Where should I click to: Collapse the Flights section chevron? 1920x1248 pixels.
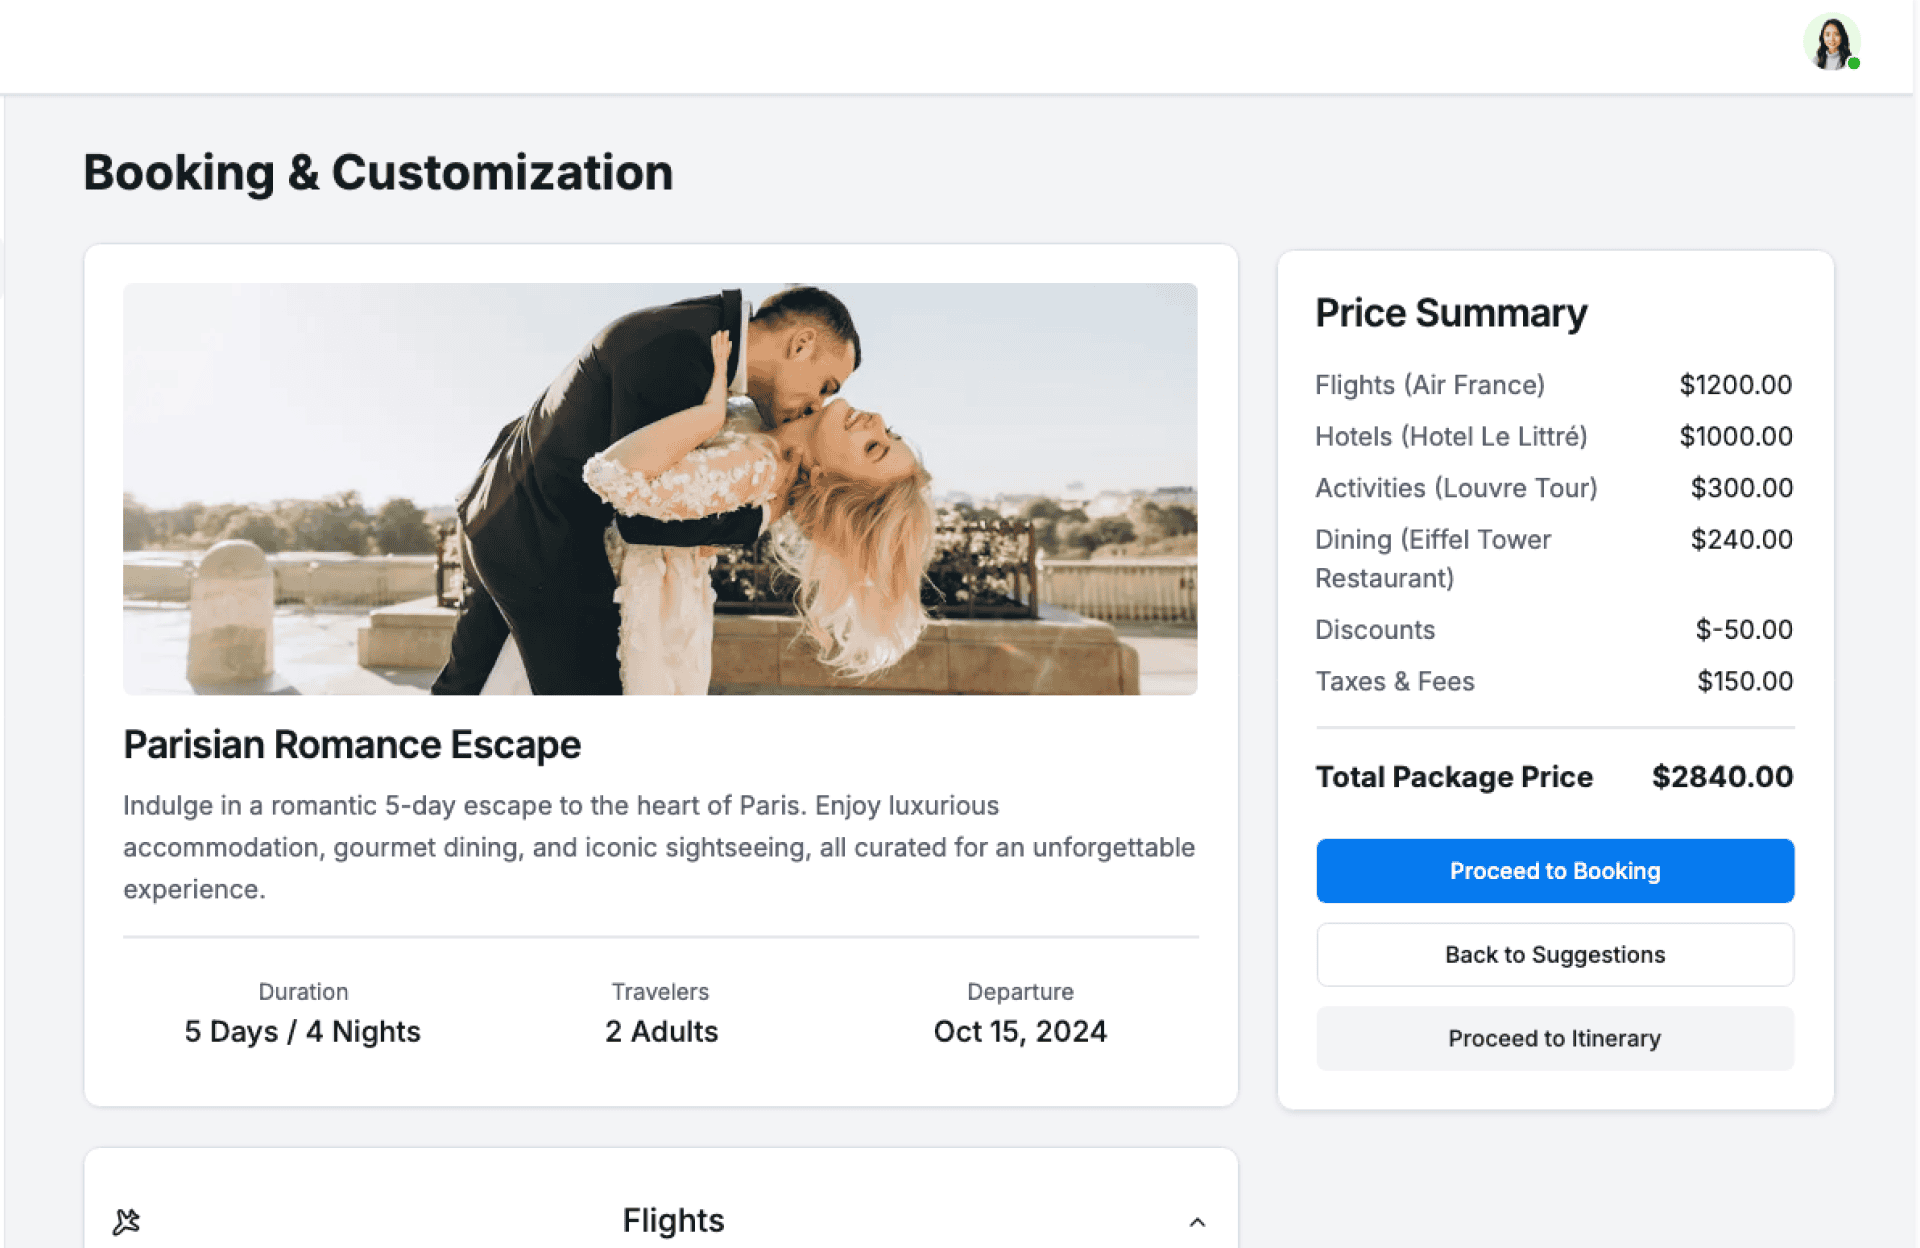[1197, 1222]
